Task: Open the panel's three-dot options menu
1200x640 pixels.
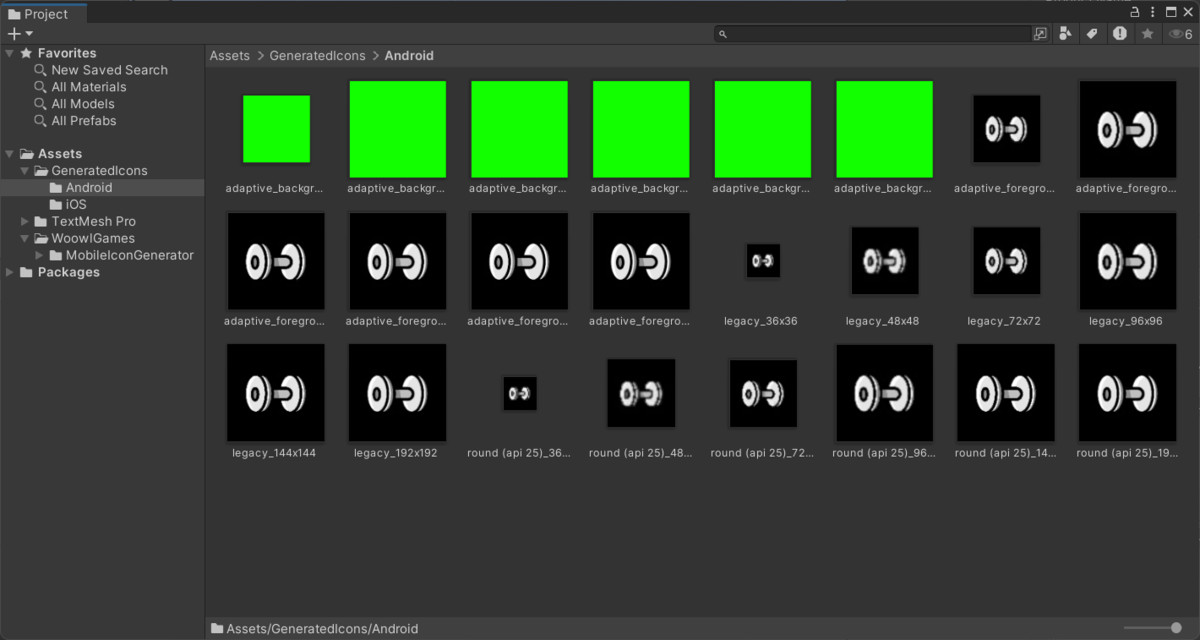Action: coord(1189,13)
